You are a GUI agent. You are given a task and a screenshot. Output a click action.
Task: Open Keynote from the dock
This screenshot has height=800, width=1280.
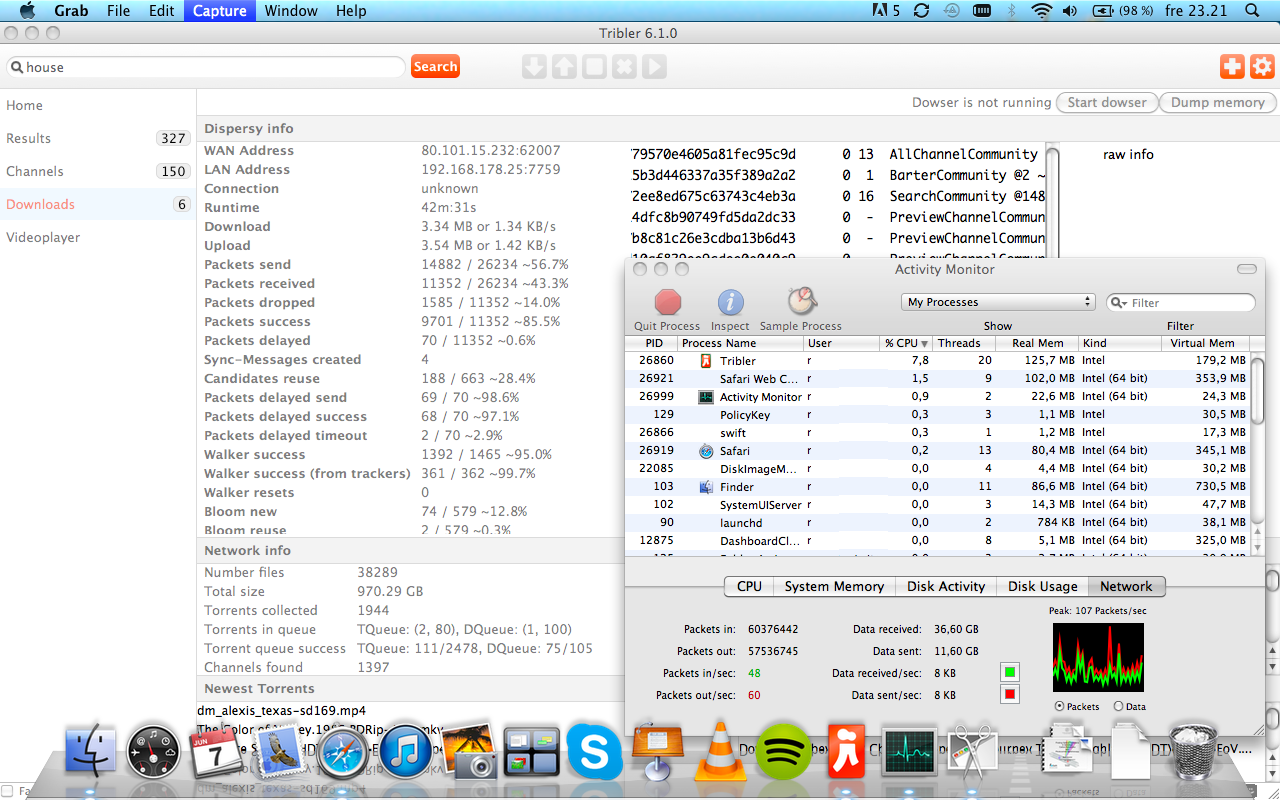click(656, 751)
